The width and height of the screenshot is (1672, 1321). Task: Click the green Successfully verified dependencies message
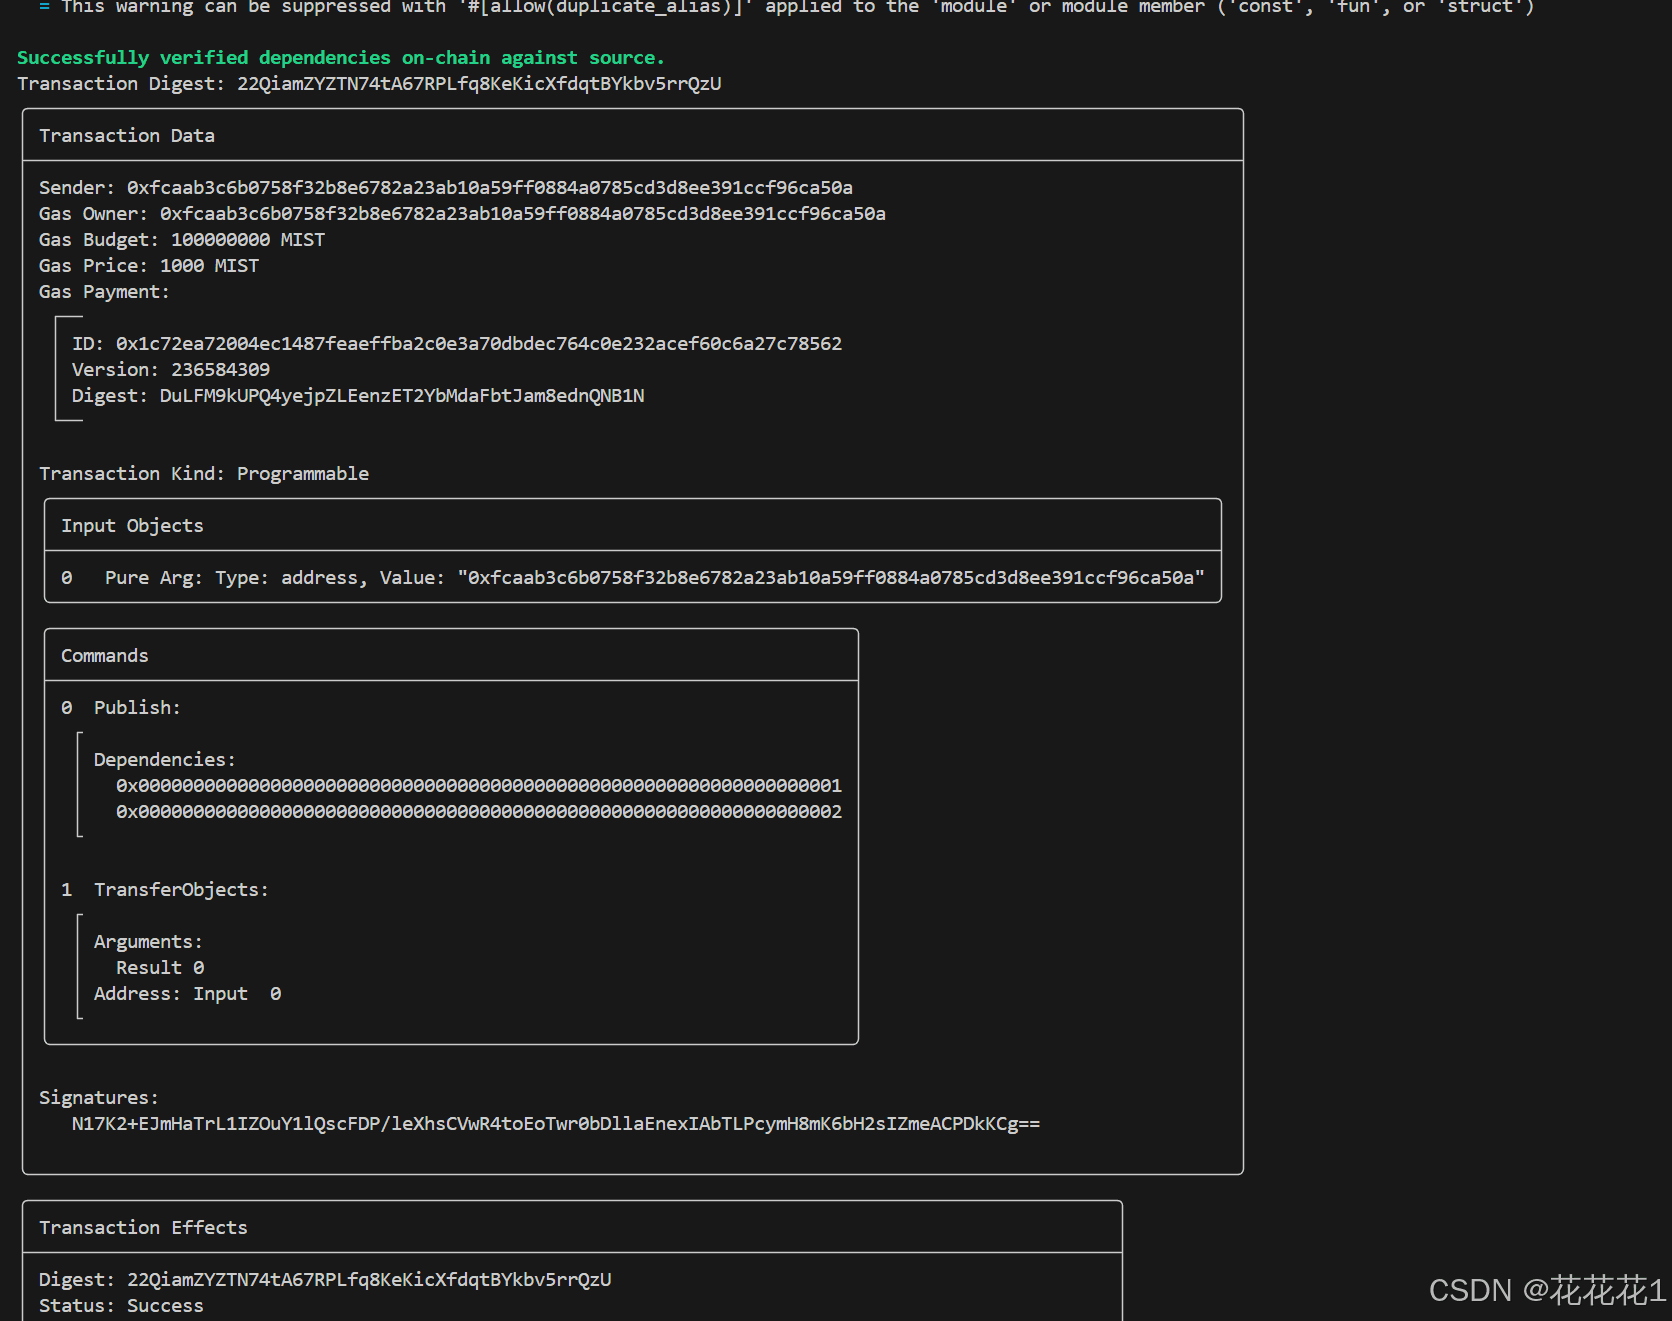click(341, 58)
